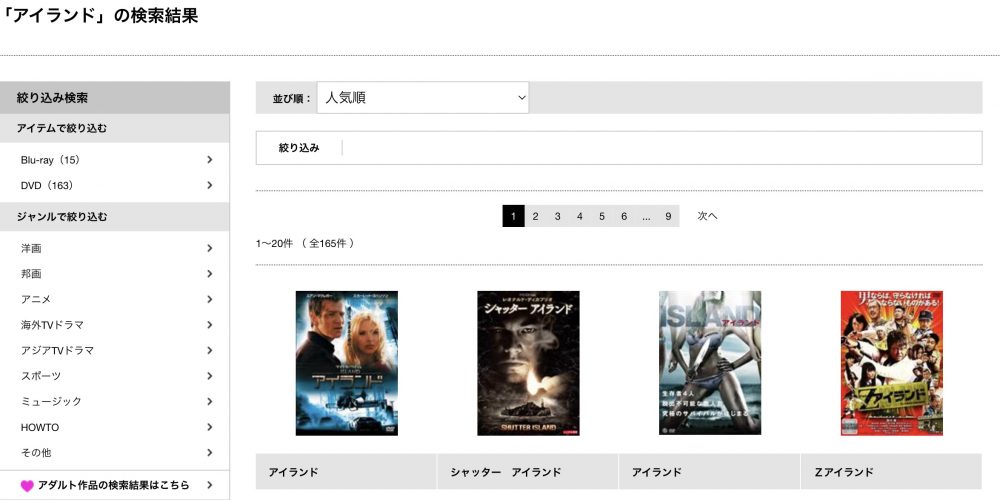
Task: Open the HOWTO genre chevron
Action: pyautogui.click(x=210, y=427)
